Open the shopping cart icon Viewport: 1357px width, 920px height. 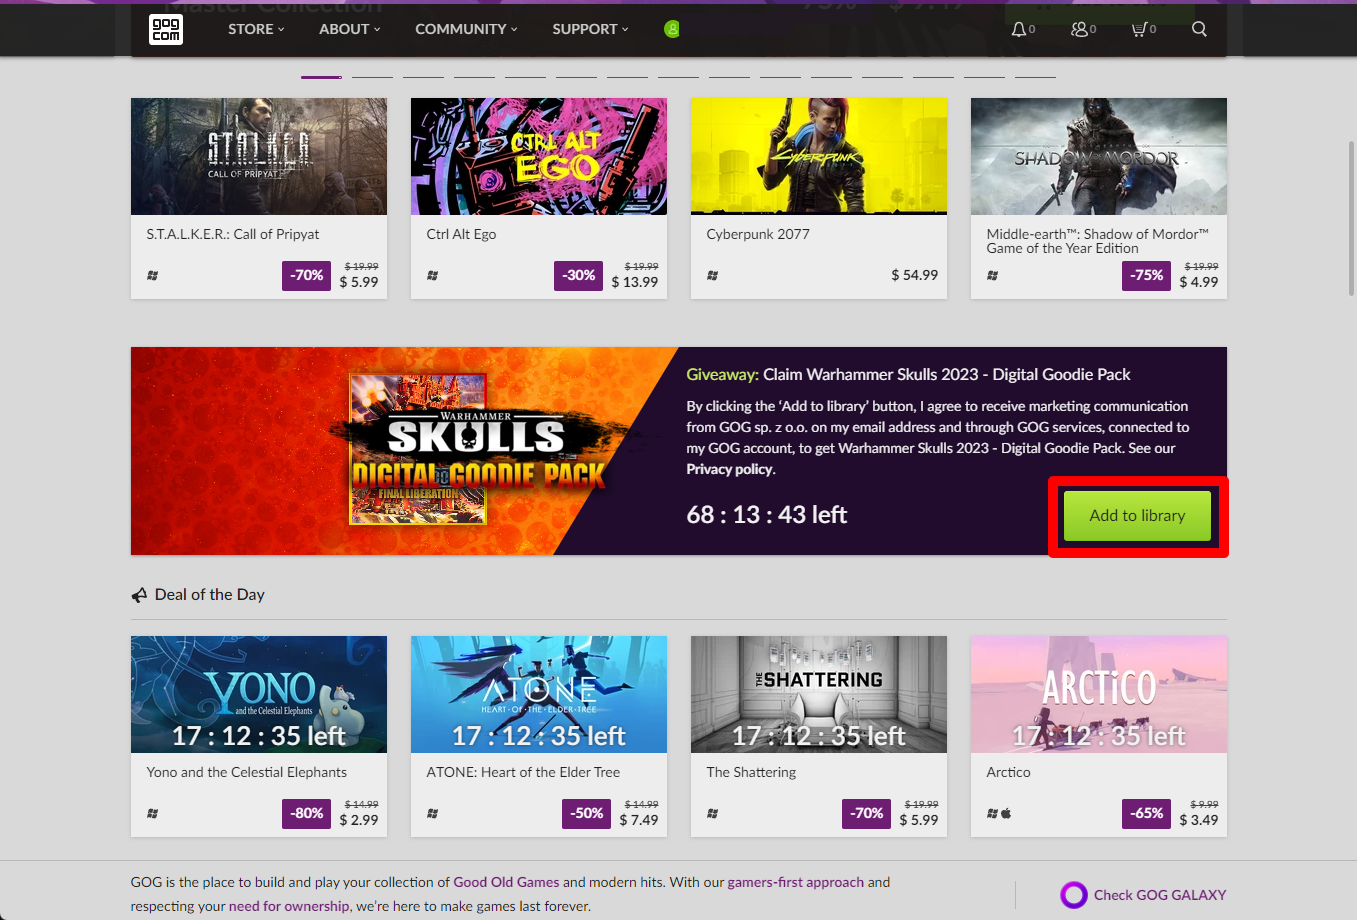click(1138, 29)
